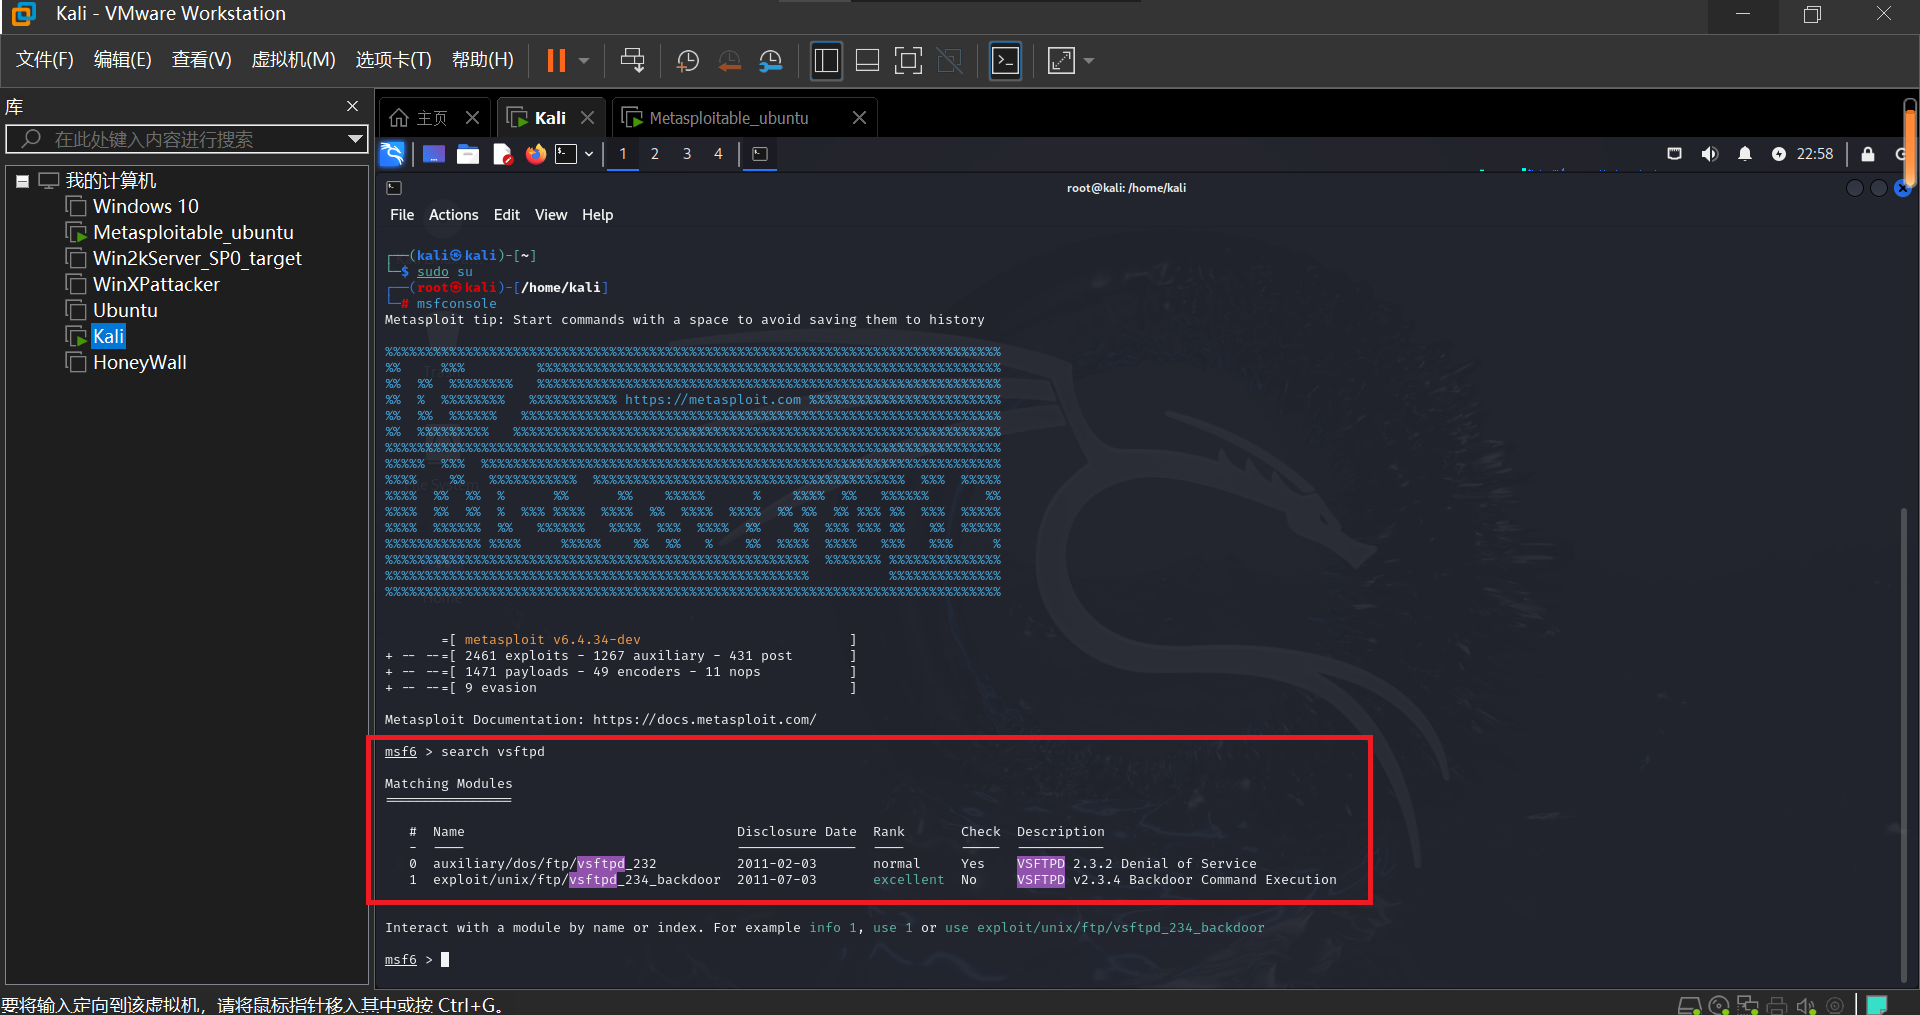The height and width of the screenshot is (1015, 1920).
Task: Open the Kali applications menu
Action: point(392,154)
